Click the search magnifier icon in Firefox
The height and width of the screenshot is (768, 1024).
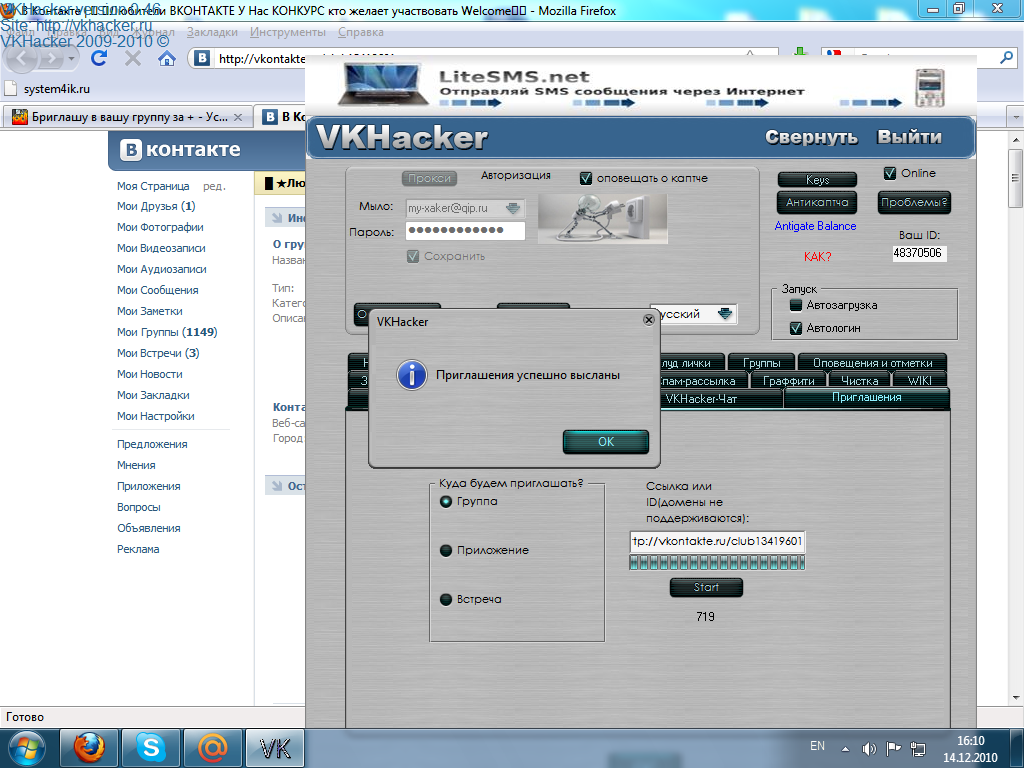pyautogui.click(x=1007, y=58)
